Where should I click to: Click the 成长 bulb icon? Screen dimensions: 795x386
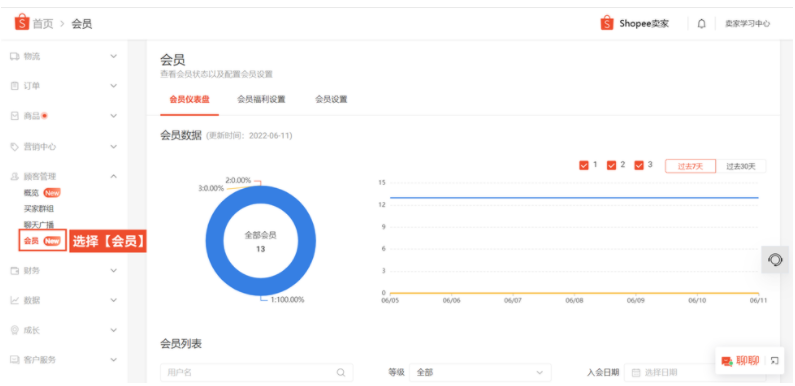pos(15,330)
